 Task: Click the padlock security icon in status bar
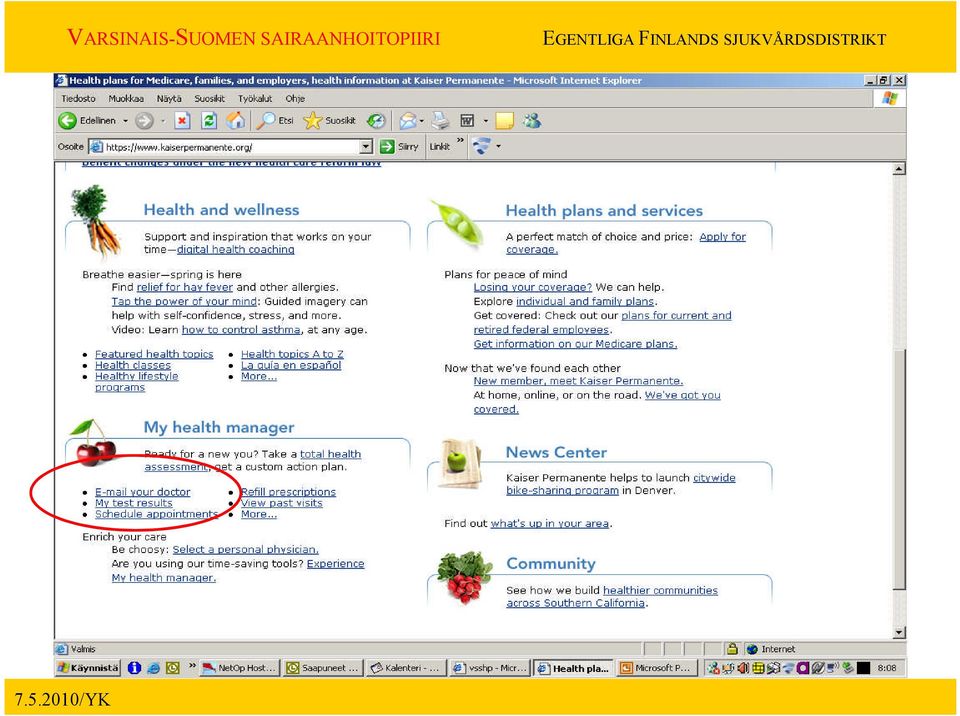pyautogui.click(x=731, y=649)
